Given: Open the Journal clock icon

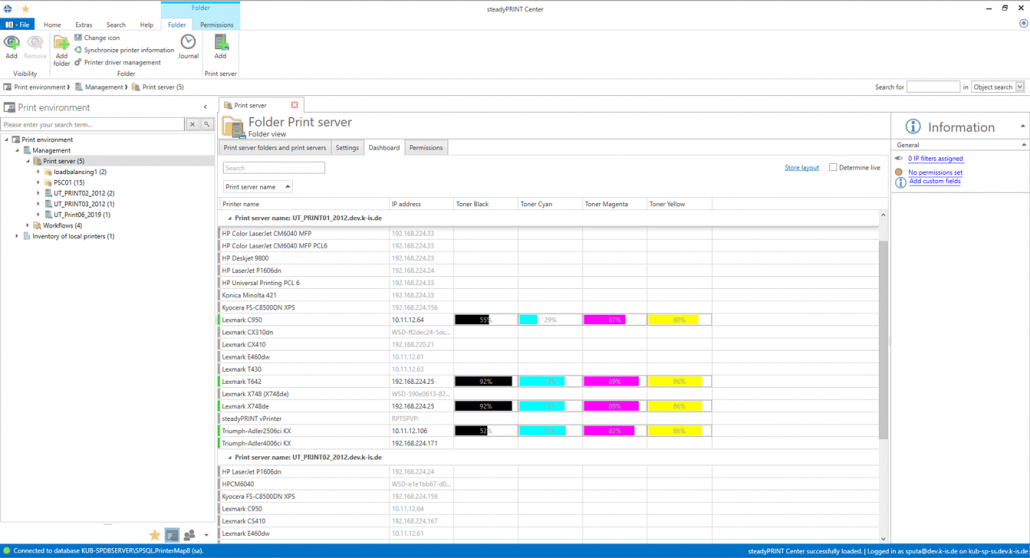Looking at the screenshot, I should coord(188,42).
